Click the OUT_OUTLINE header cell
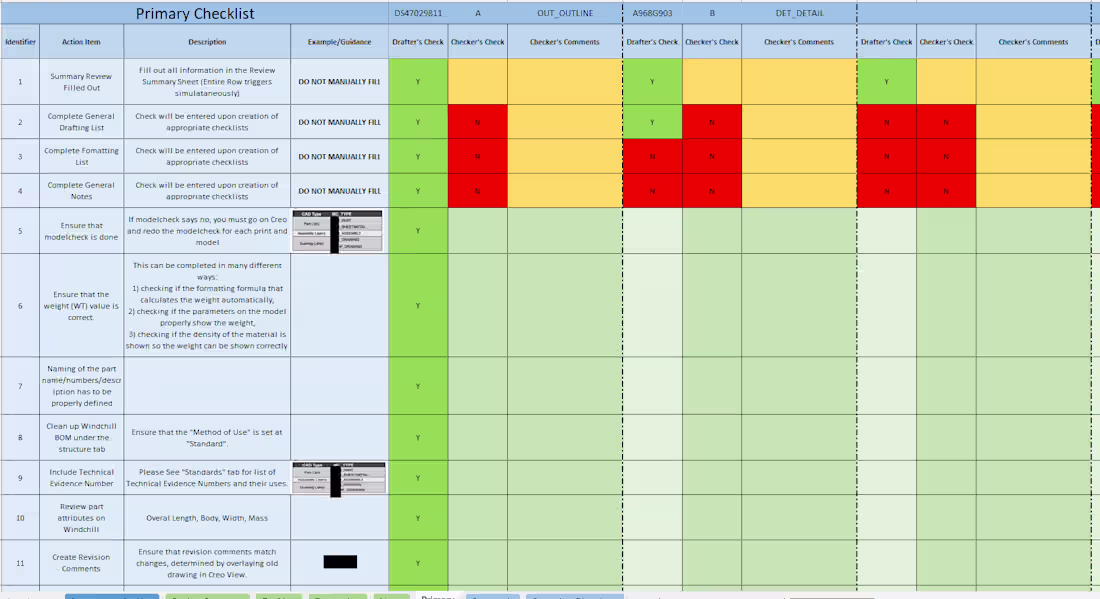 (564, 13)
